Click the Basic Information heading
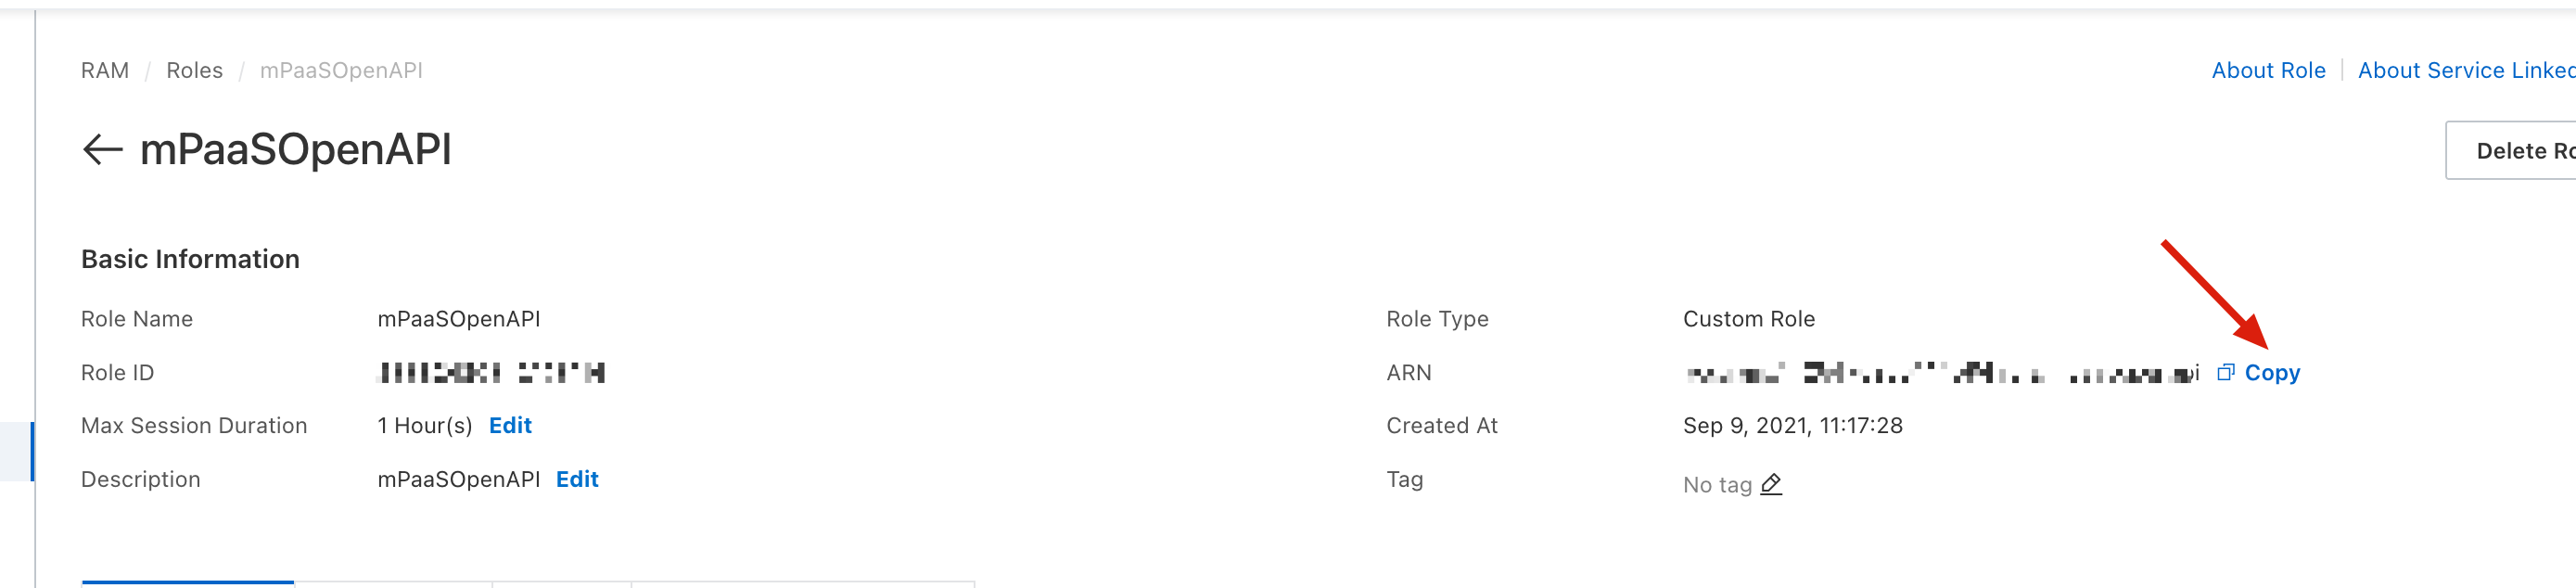This screenshot has height=588, width=2576. tap(190, 260)
